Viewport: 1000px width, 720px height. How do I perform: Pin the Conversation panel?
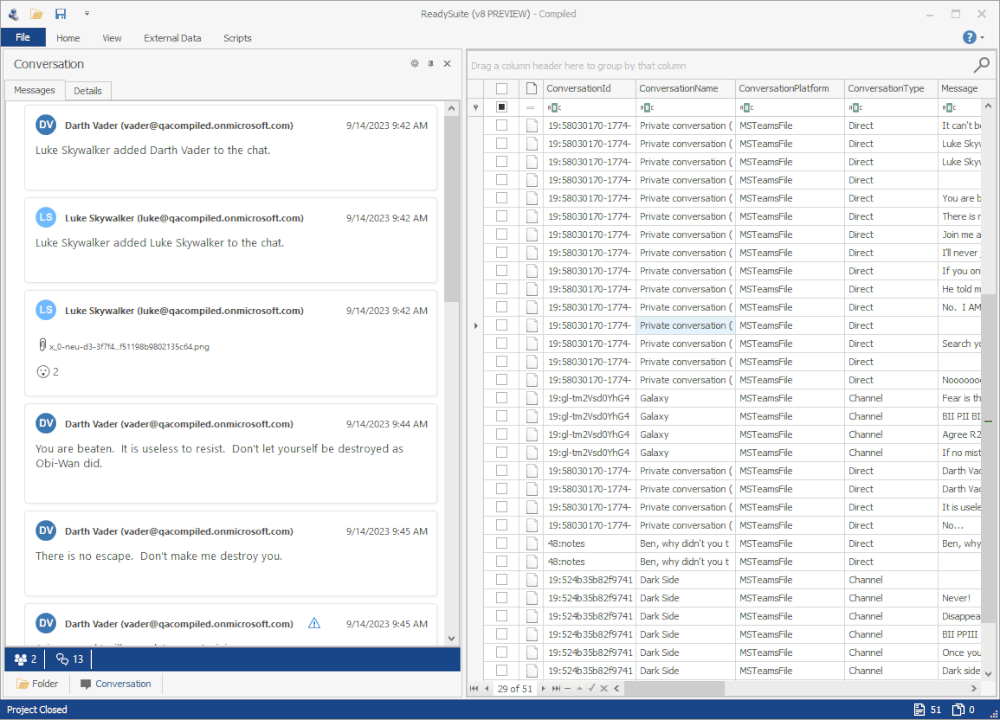tap(431, 64)
